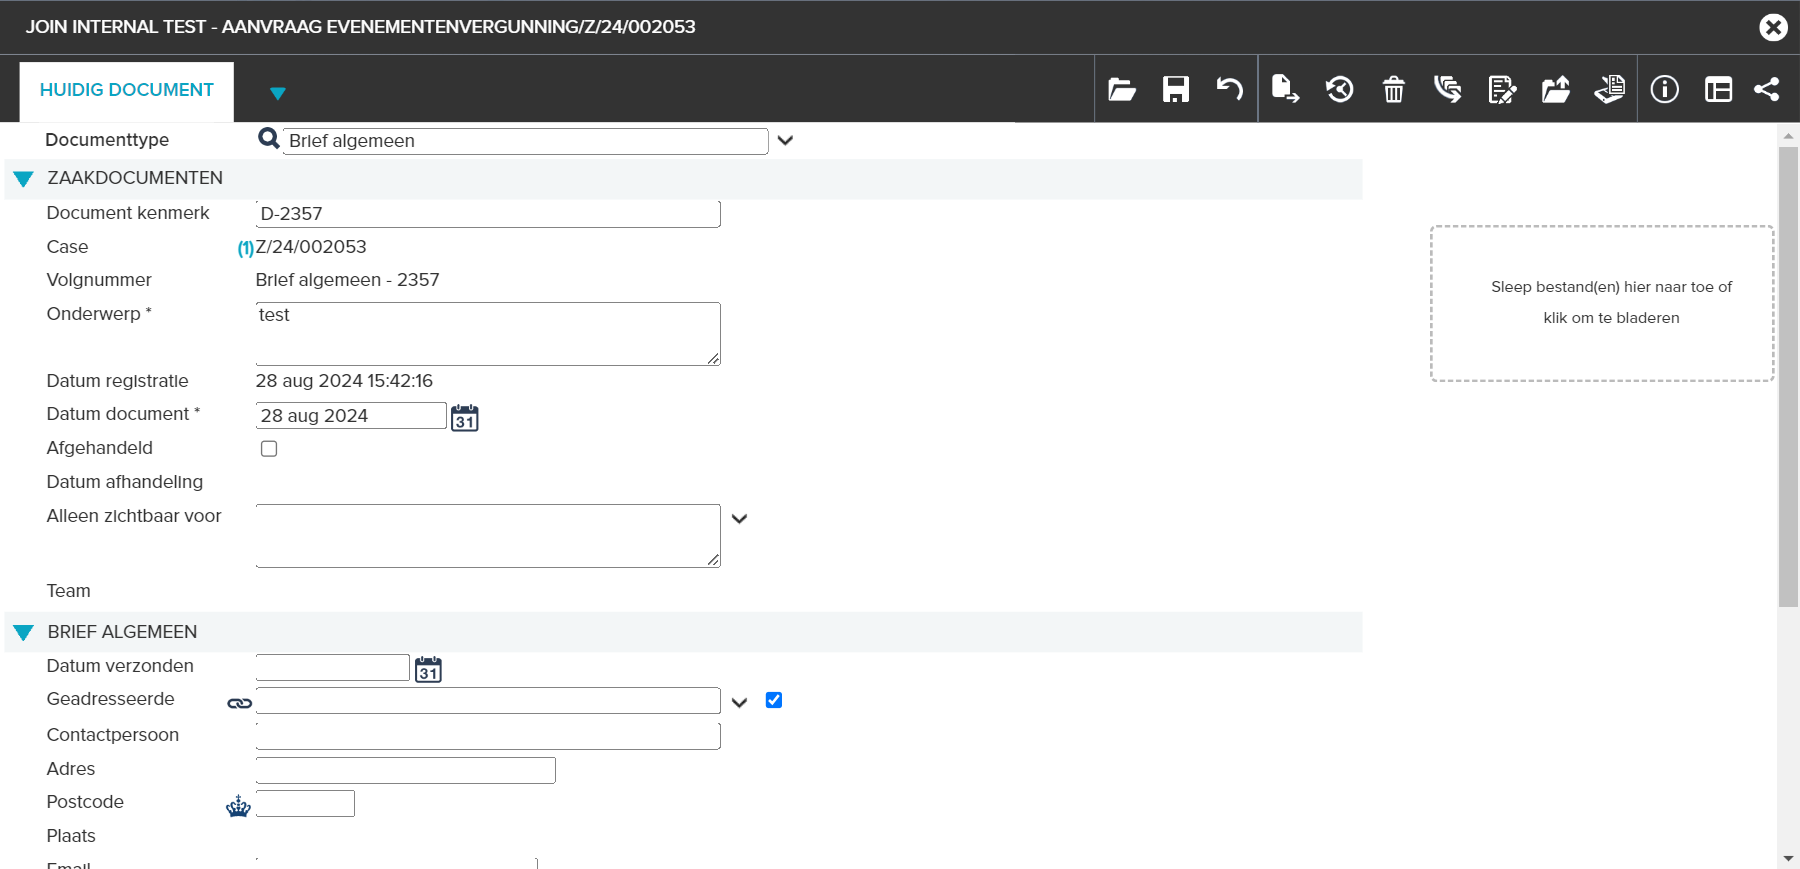Click the case number Z/24/002053
1800x869 pixels.
click(311, 247)
